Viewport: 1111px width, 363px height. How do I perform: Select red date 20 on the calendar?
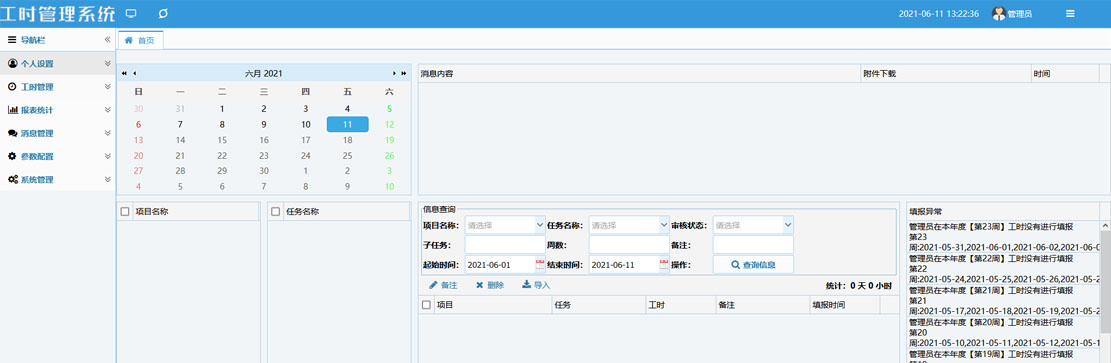[138, 155]
